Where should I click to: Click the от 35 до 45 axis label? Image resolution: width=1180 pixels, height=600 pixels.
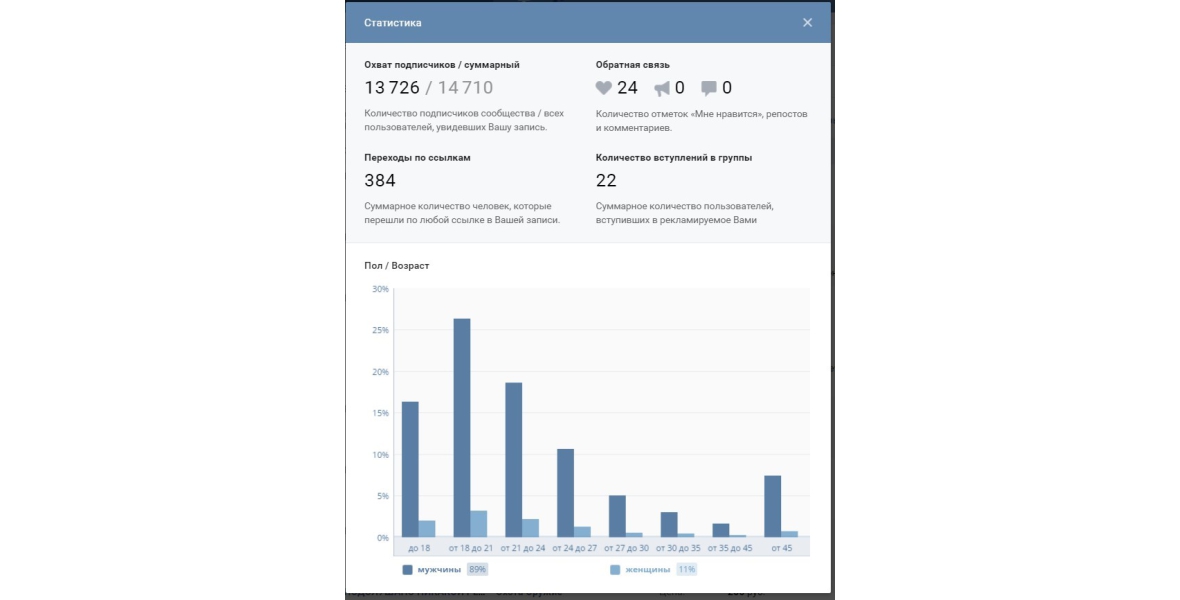pyautogui.click(x=730, y=548)
